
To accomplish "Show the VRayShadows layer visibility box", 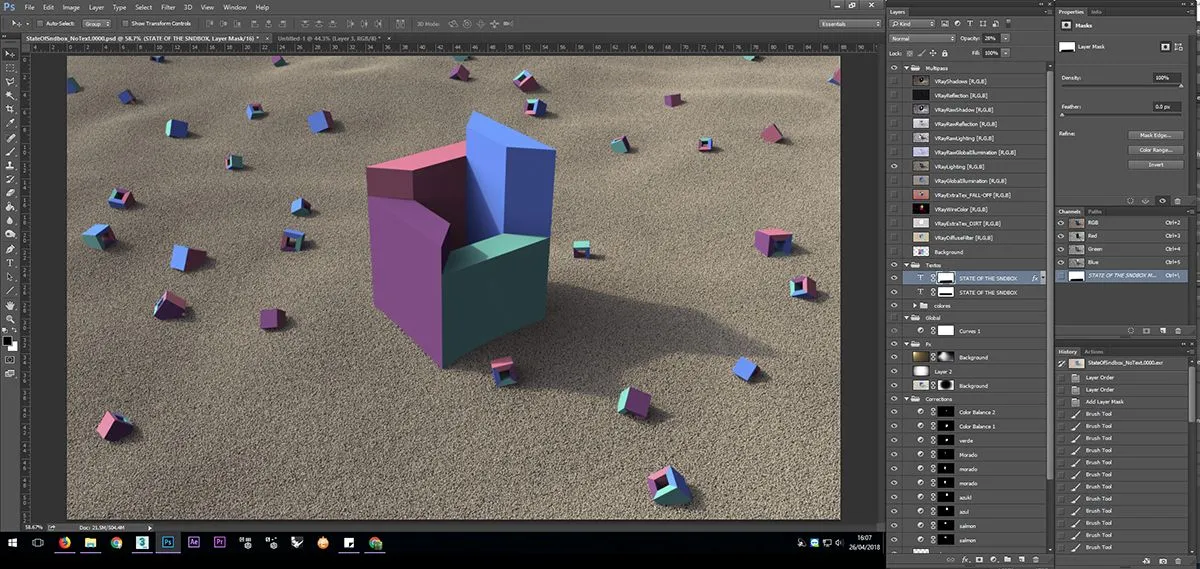I will [894, 80].
